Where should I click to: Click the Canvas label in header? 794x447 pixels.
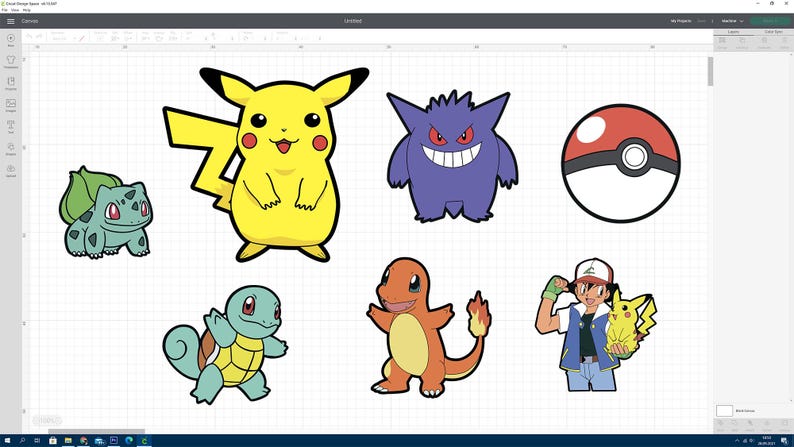point(30,21)
